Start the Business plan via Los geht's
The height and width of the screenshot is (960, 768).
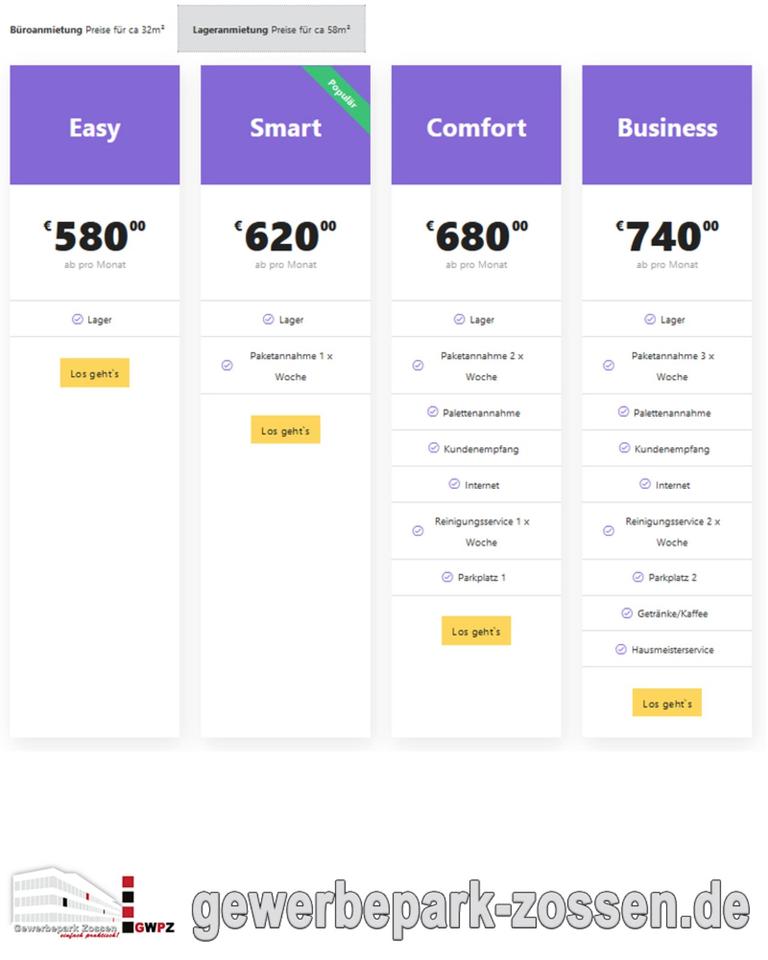[x=667, y=703]
